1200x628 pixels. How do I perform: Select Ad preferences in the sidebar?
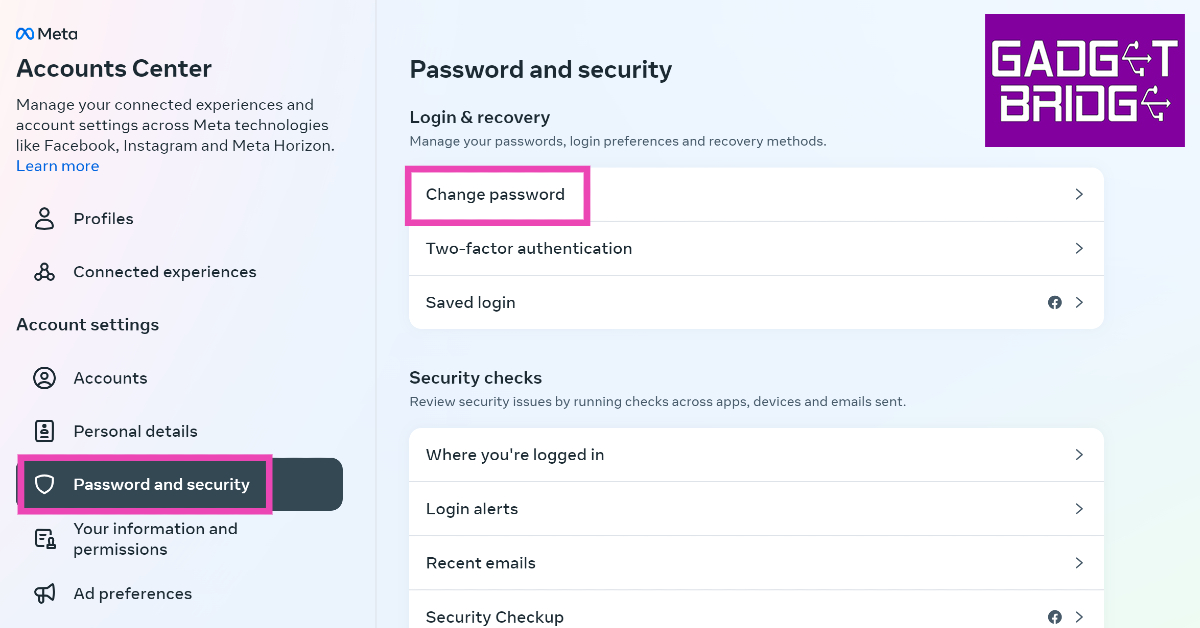click(x=132, y=594)
